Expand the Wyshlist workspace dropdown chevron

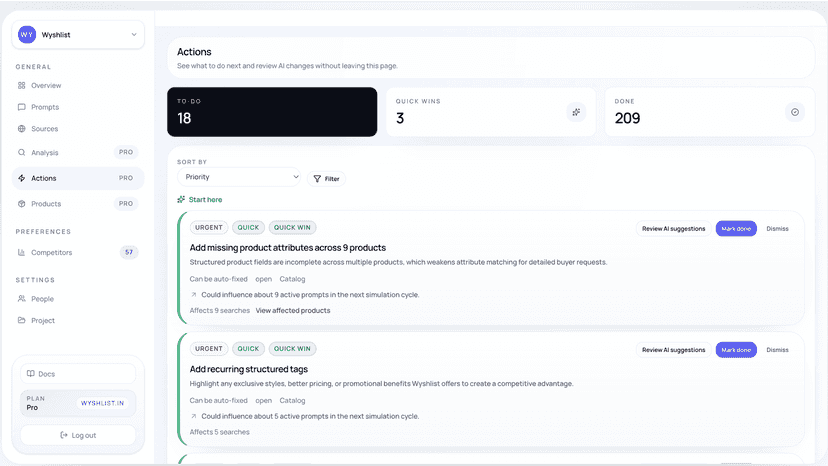pyautogui.click(x=134, y=34)
